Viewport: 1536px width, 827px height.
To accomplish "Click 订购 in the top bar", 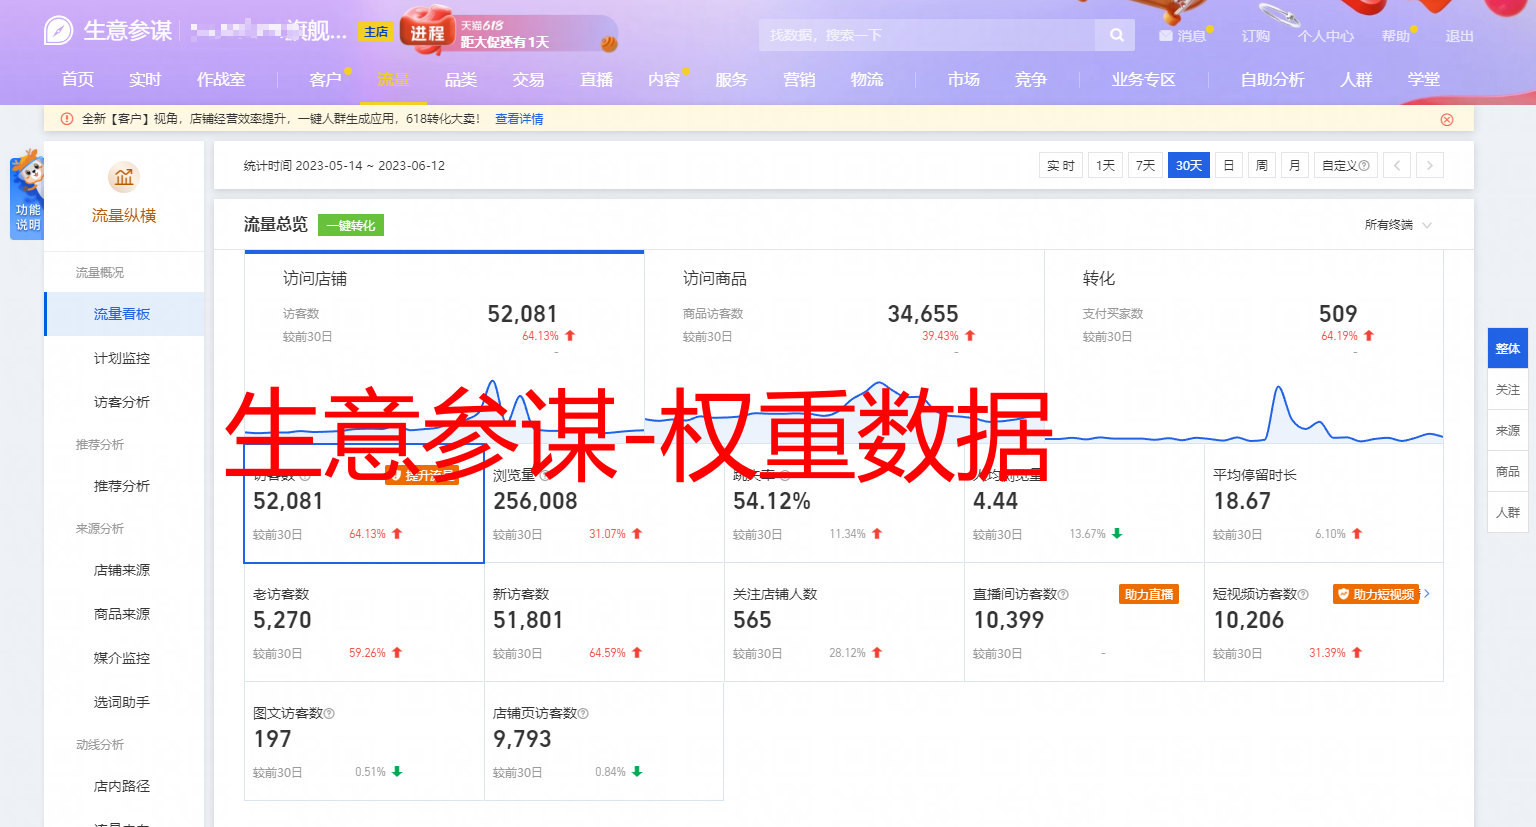I will click(x=1256, y=36).
